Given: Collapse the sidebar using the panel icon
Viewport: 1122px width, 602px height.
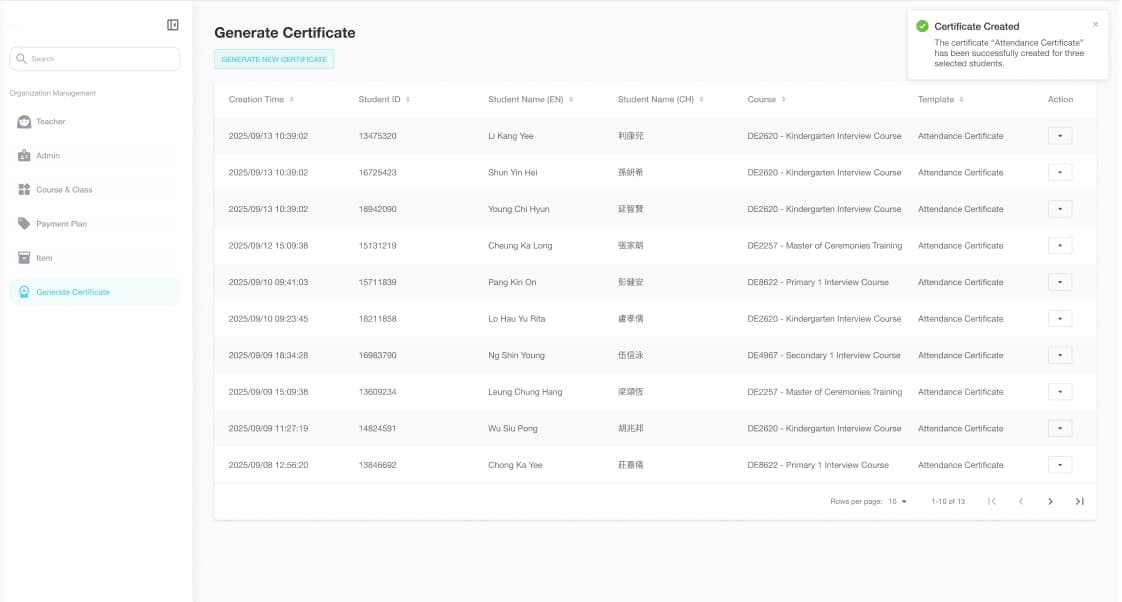Looking at the screenshot, I should click(172, 24).
